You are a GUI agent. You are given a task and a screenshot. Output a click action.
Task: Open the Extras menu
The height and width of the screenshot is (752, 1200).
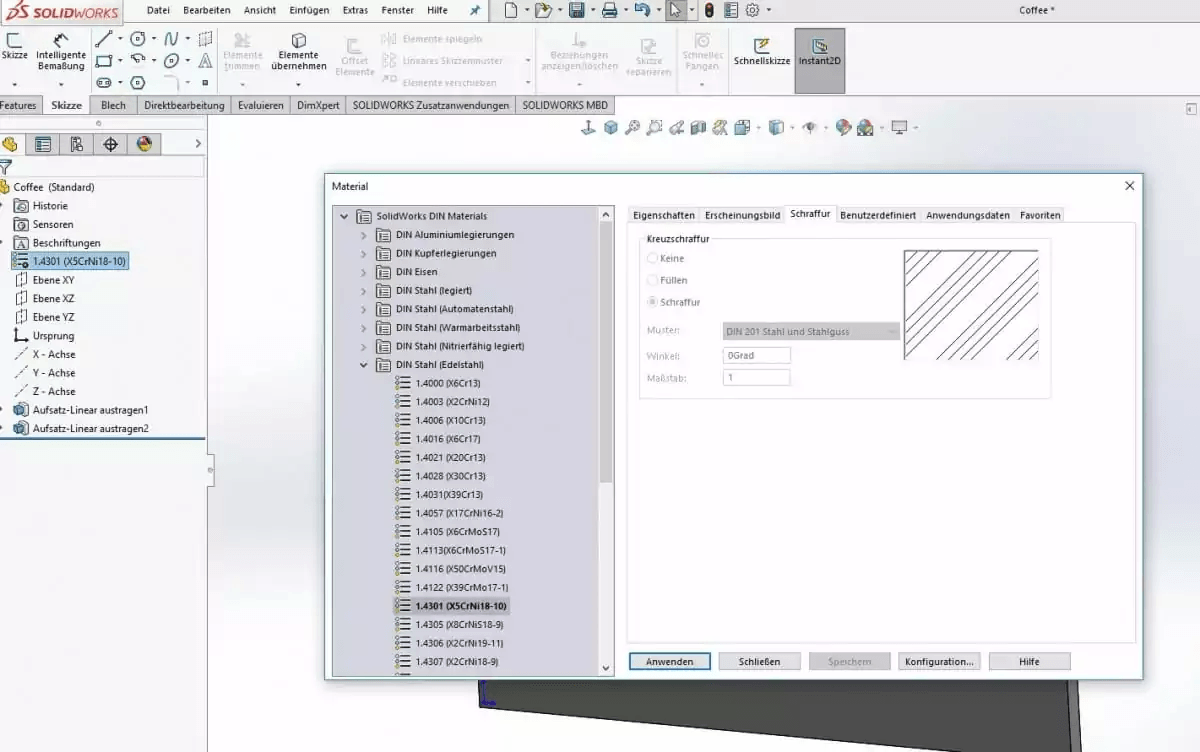[355, 10]
